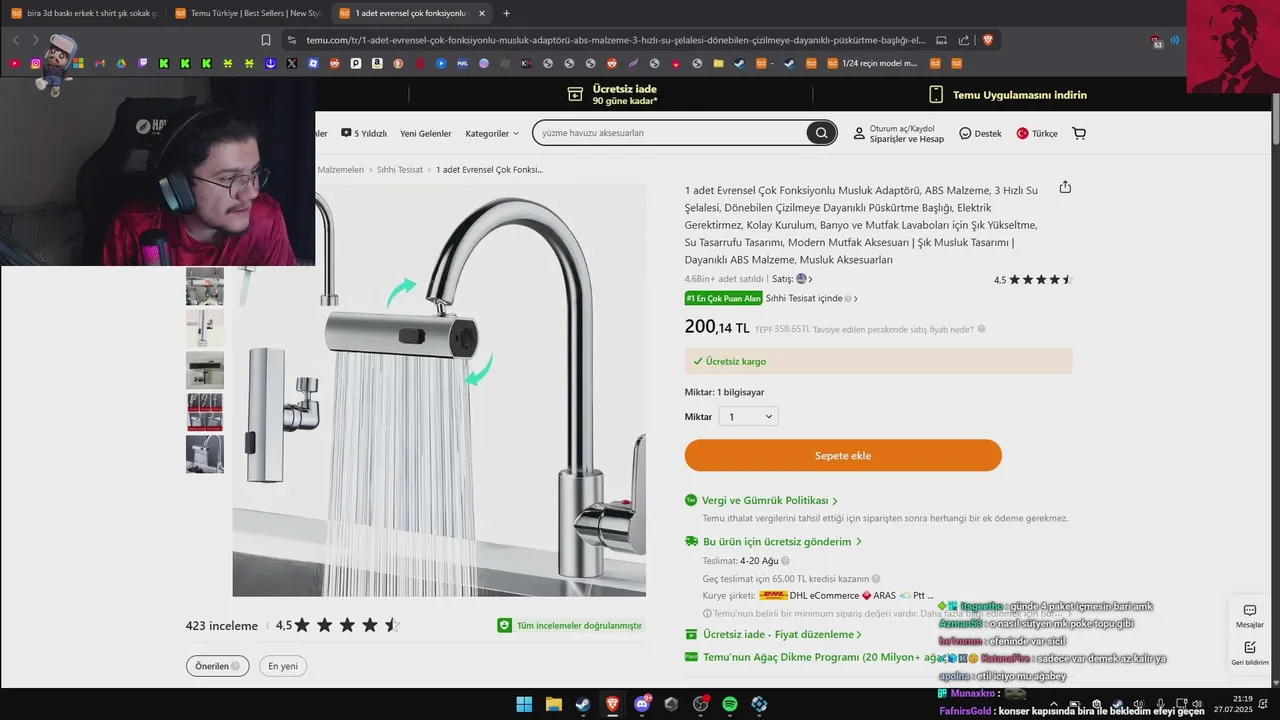
Task: Click the browser address bar URL
Action: coord(615,40)
